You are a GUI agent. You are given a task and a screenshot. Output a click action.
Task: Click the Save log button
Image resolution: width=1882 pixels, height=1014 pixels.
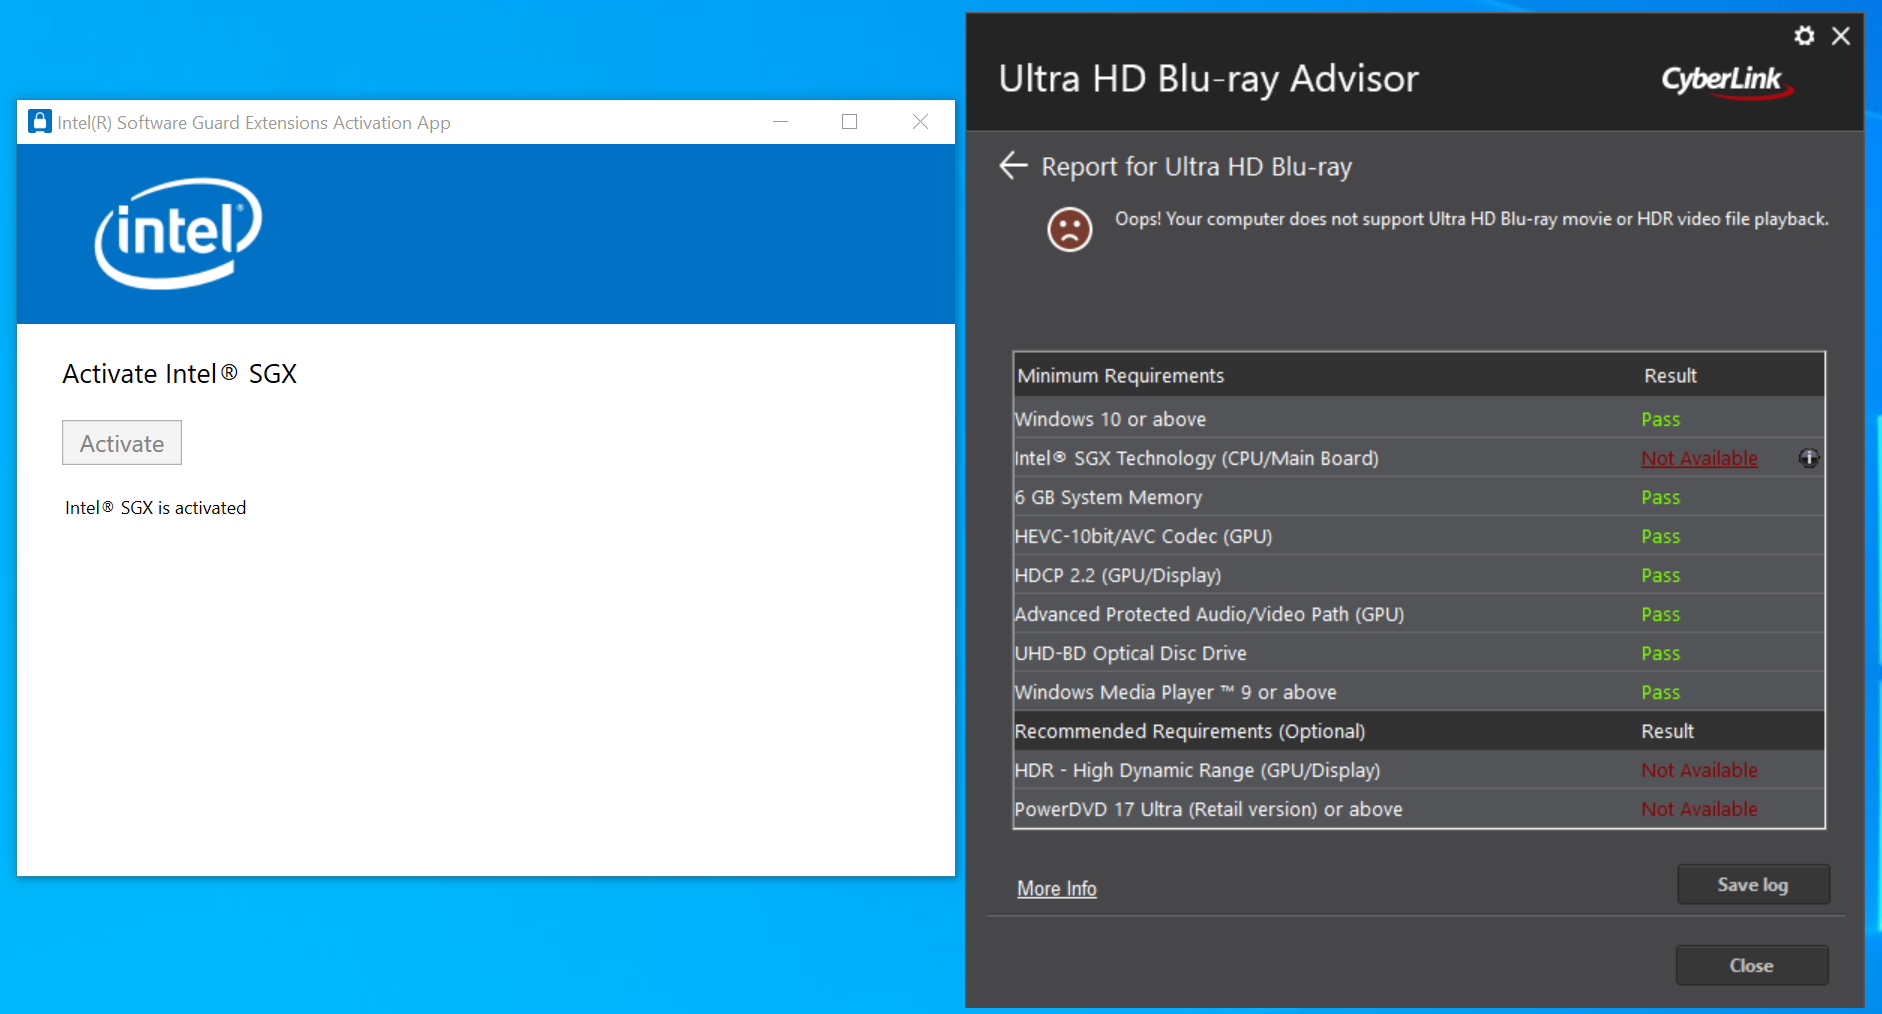1753,884
